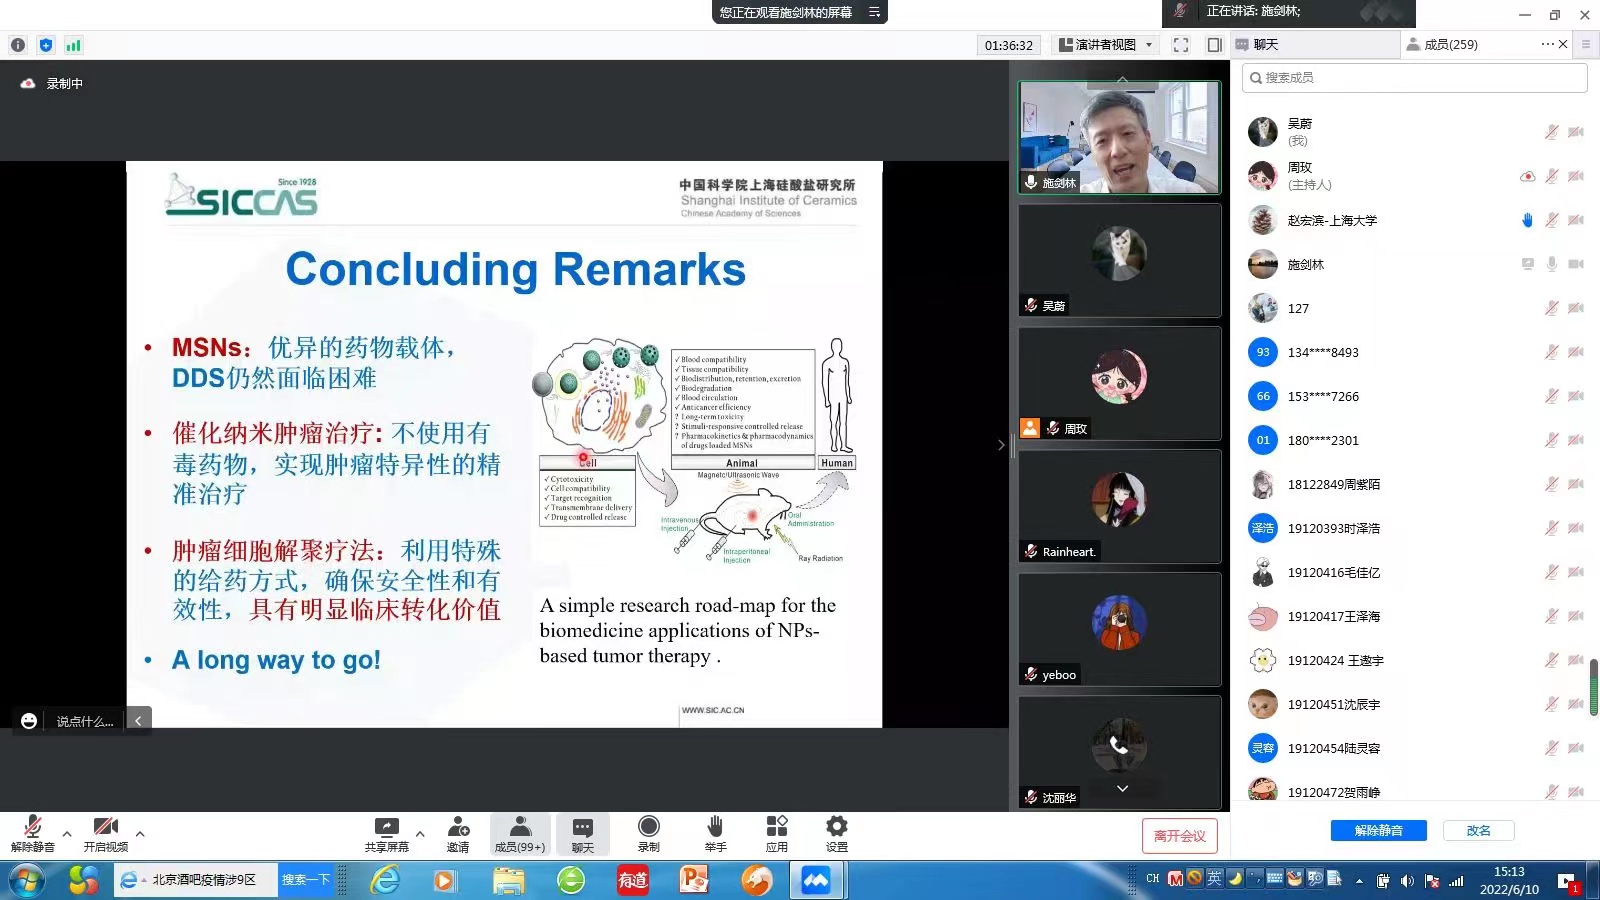
Task: Switch to the 成员(259) tab
Action: click(1450, 45)
